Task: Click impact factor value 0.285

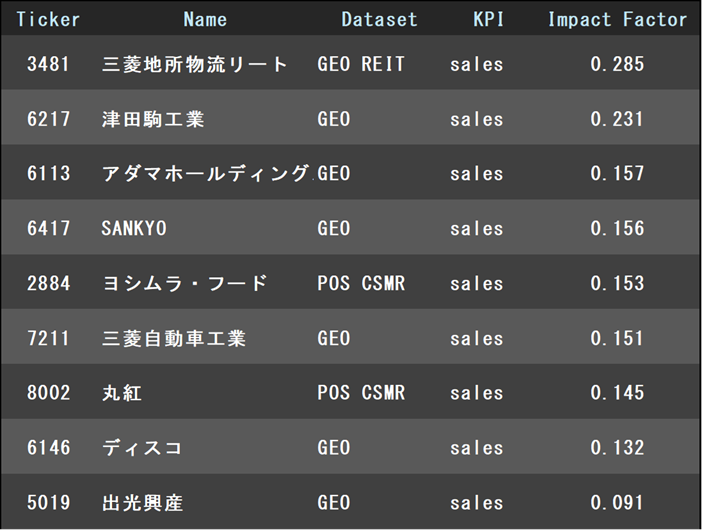Action: 617,64
